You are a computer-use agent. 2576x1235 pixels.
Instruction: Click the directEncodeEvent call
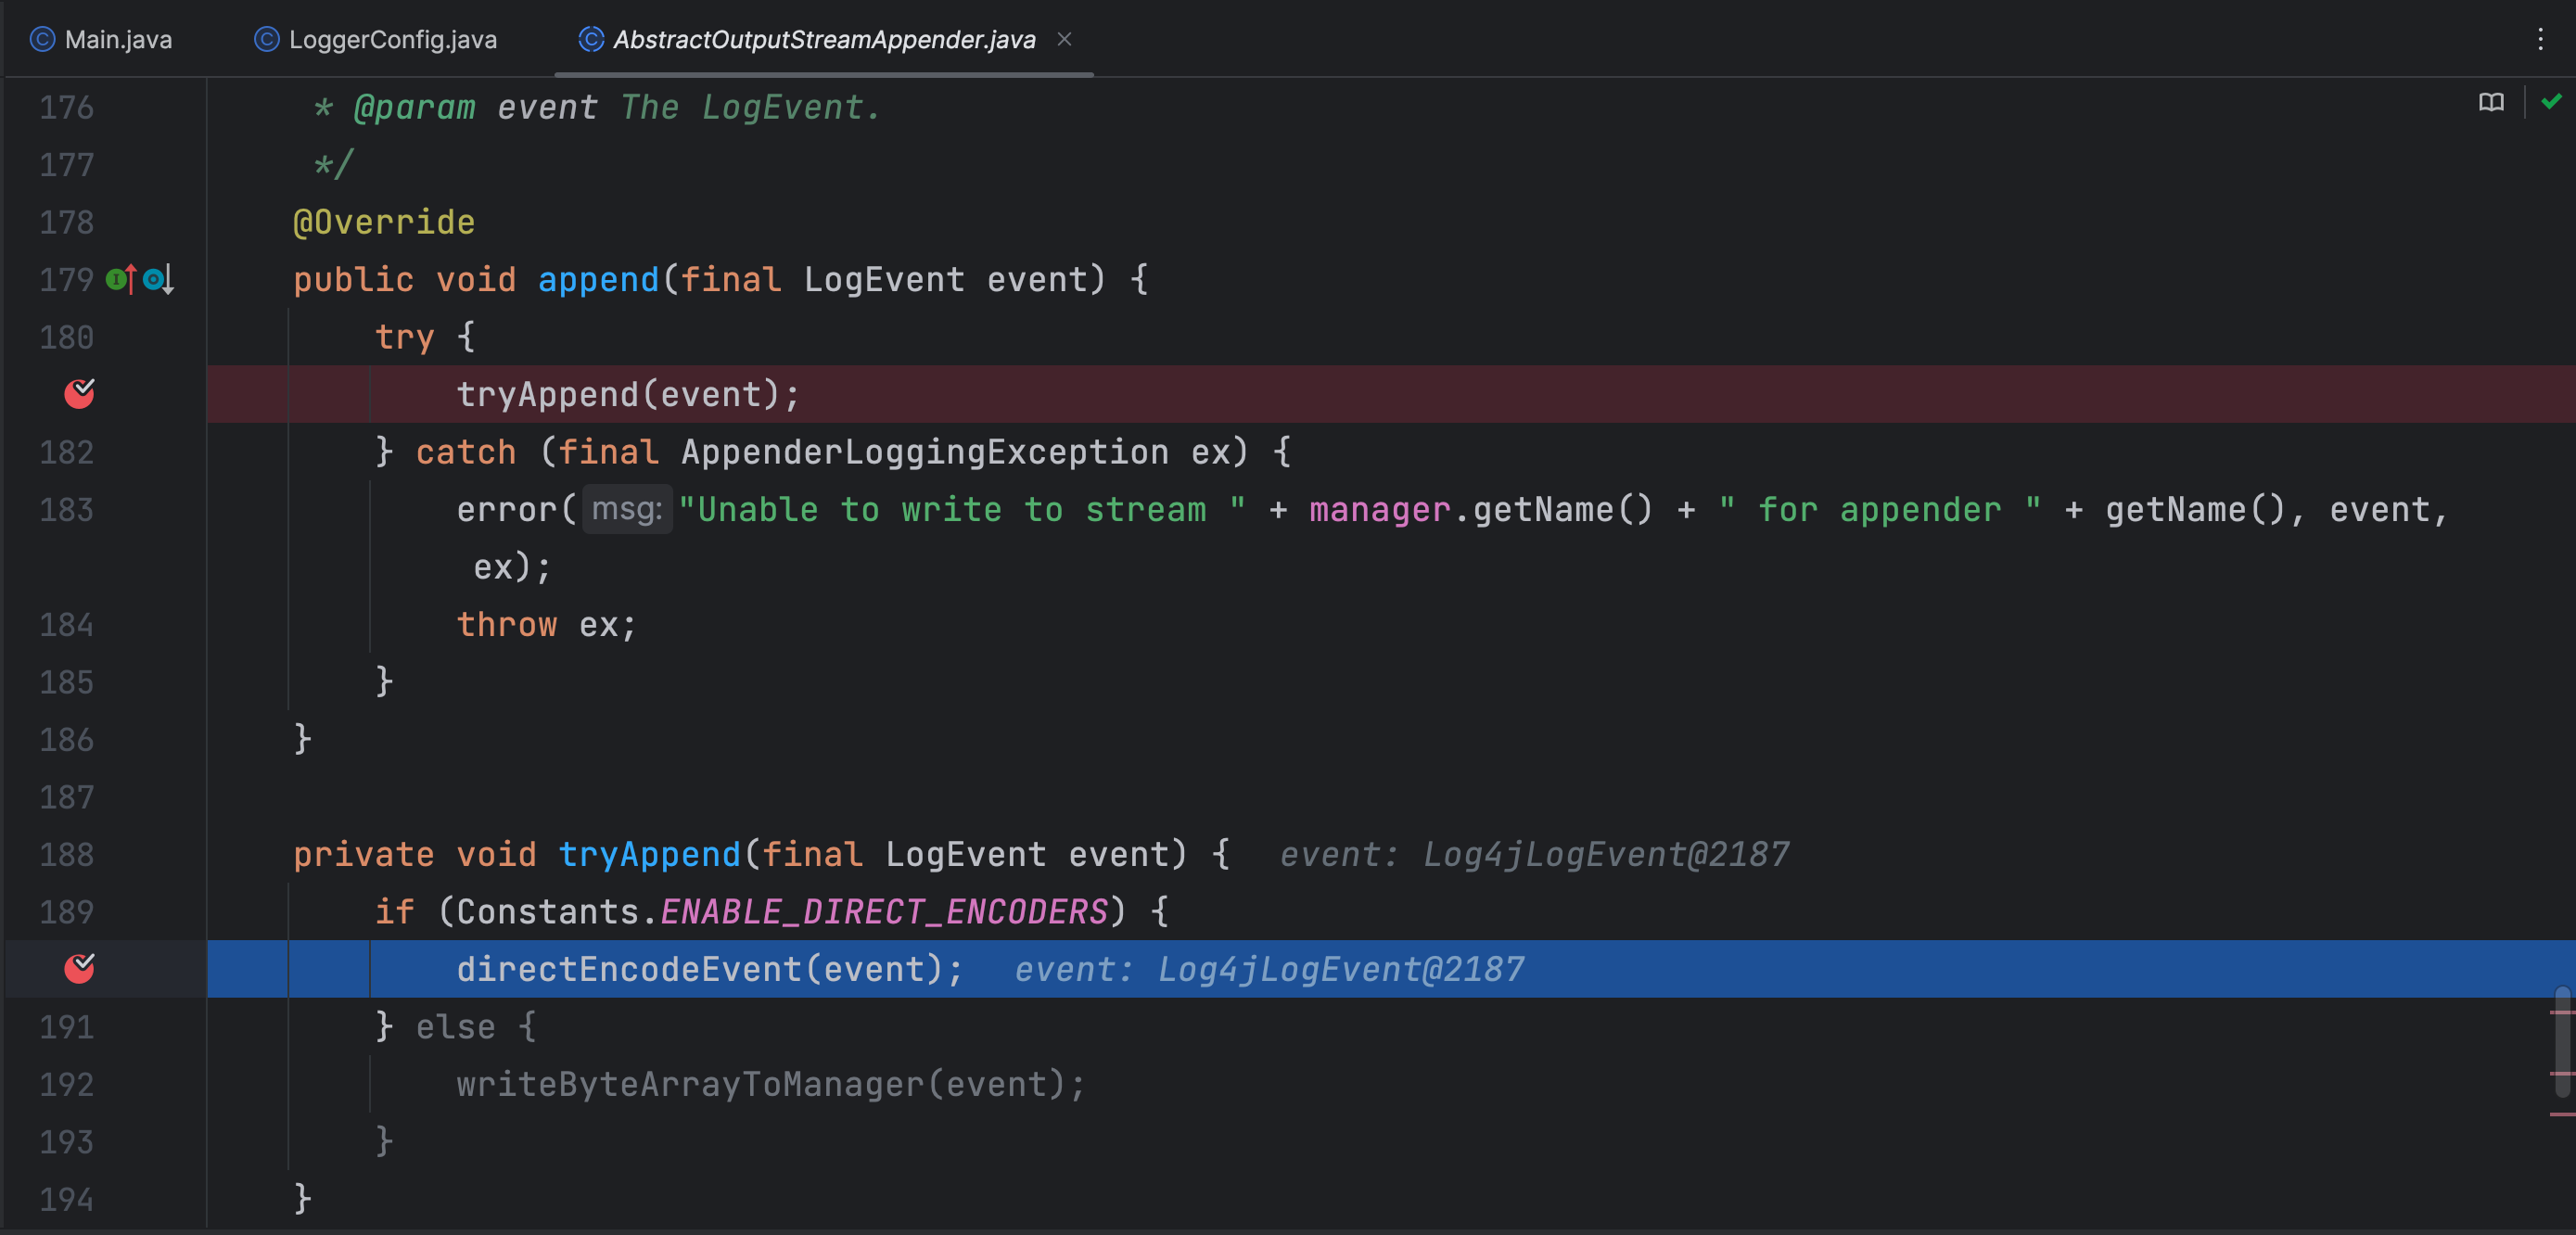[630, 969]
